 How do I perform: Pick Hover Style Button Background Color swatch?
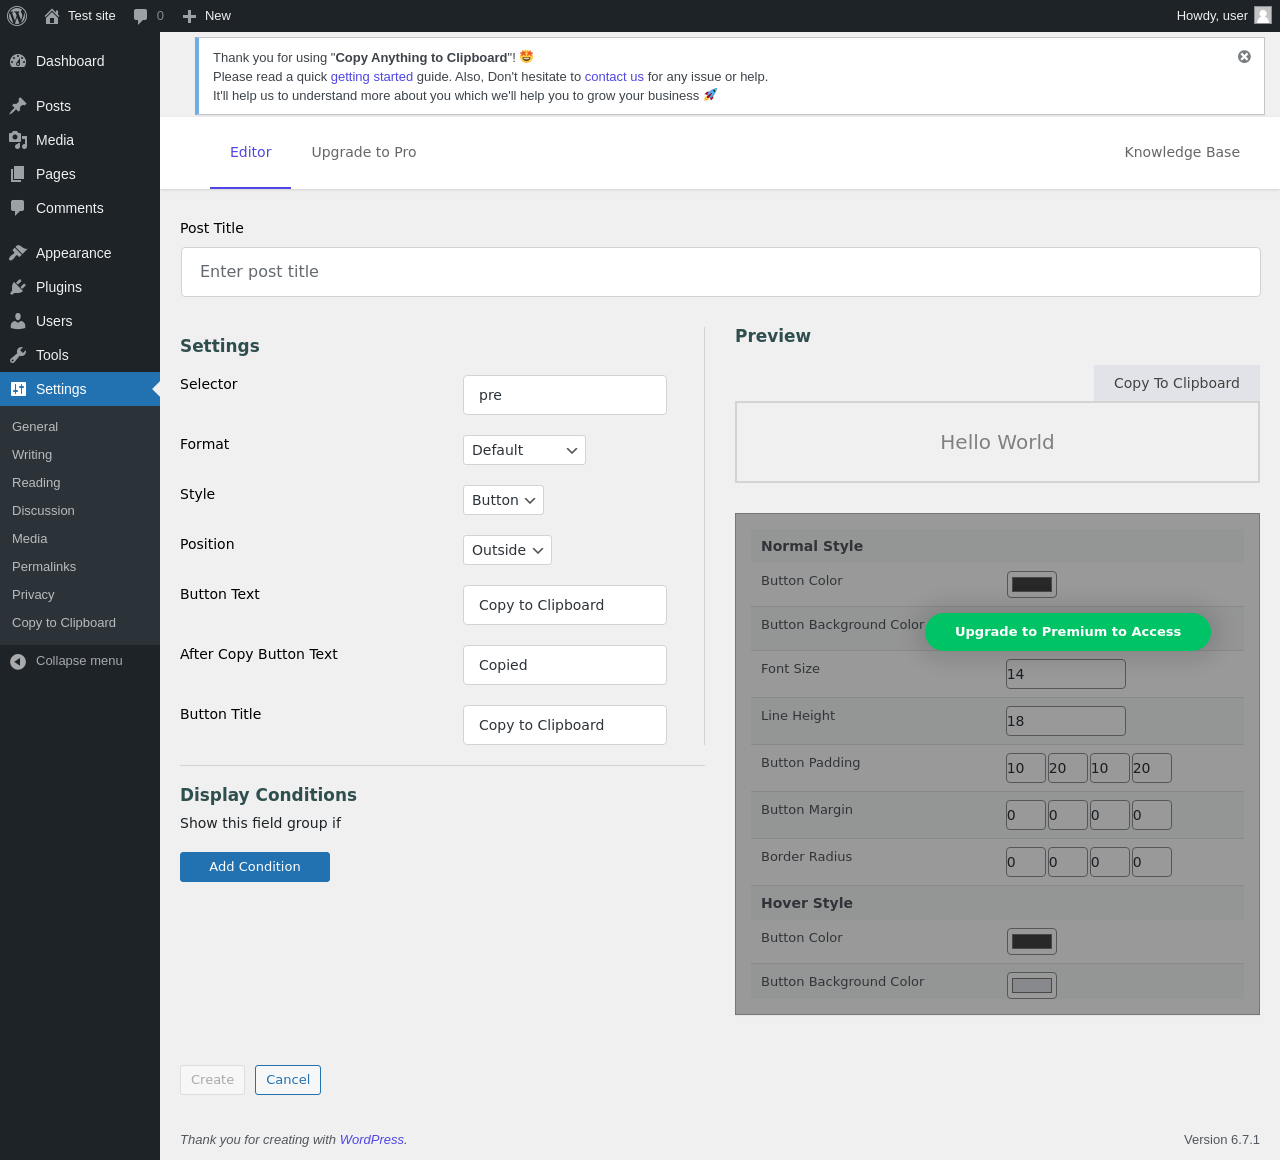tap(1032, 985)
